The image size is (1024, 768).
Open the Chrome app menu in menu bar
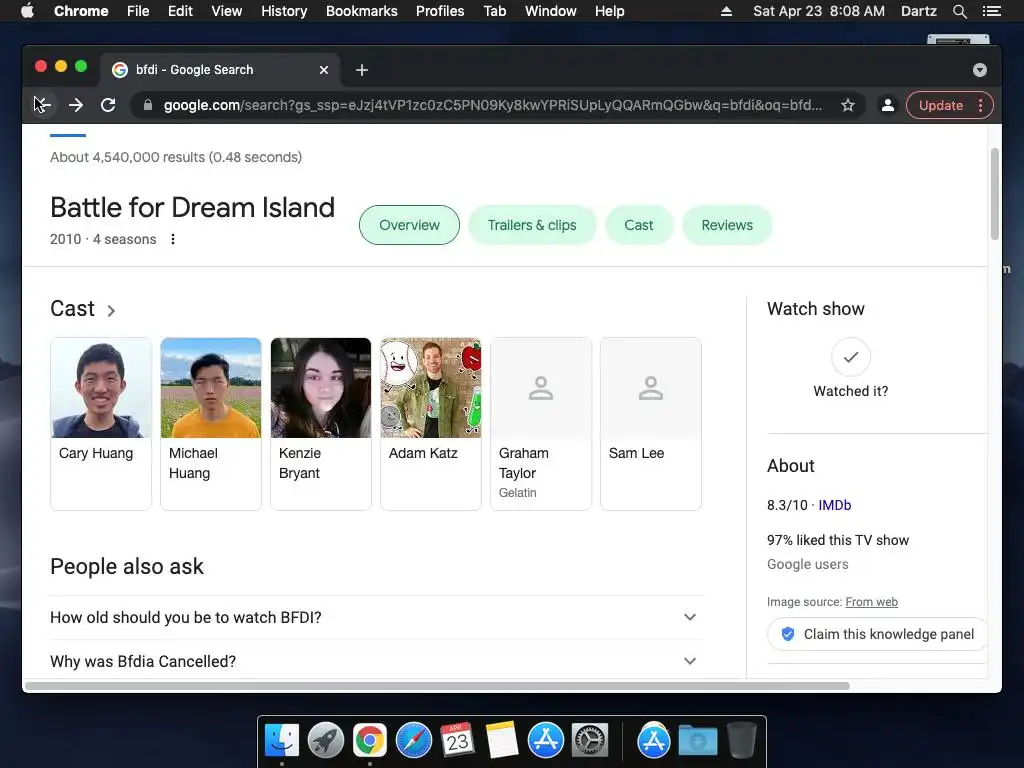click(81, 11)
